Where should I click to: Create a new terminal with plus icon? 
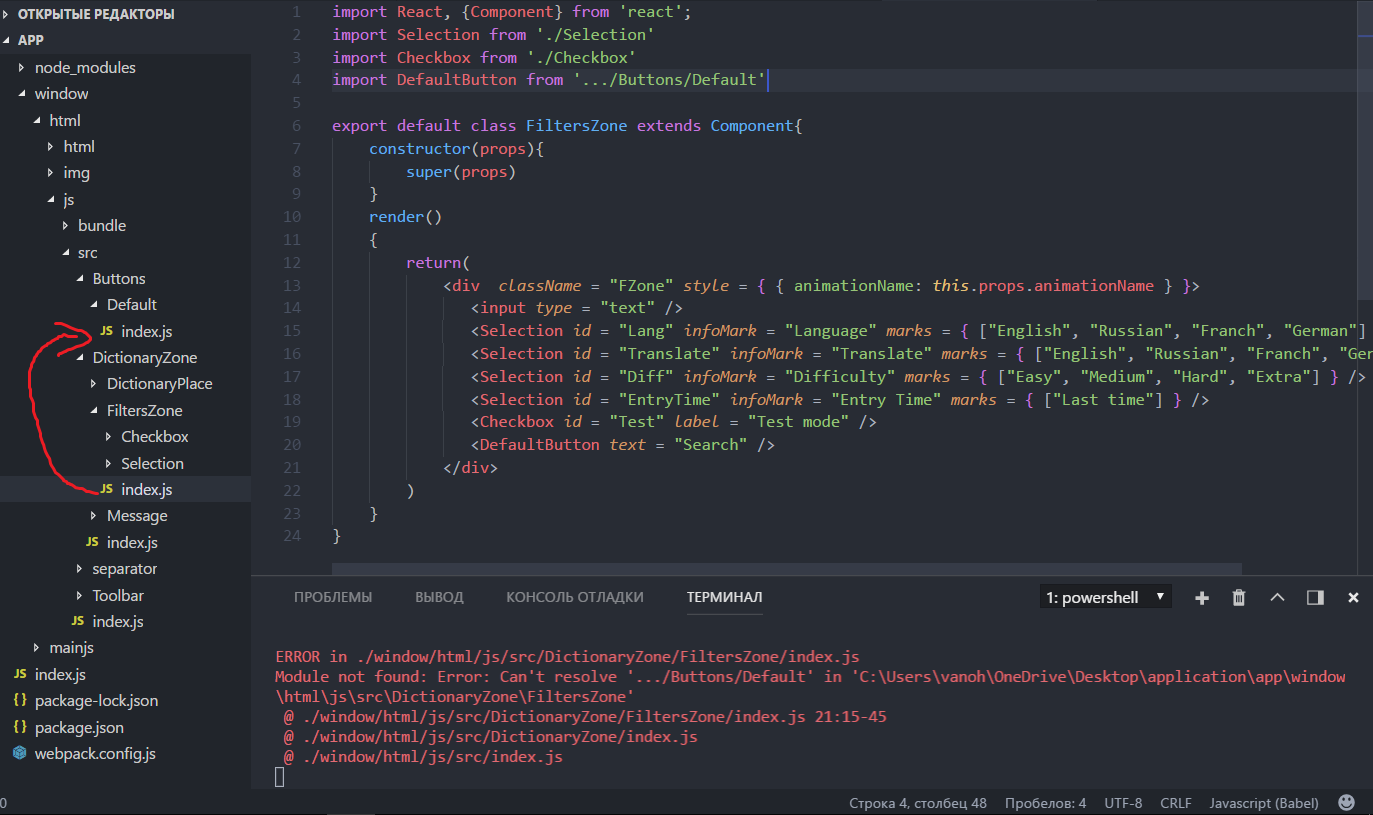1202,598
